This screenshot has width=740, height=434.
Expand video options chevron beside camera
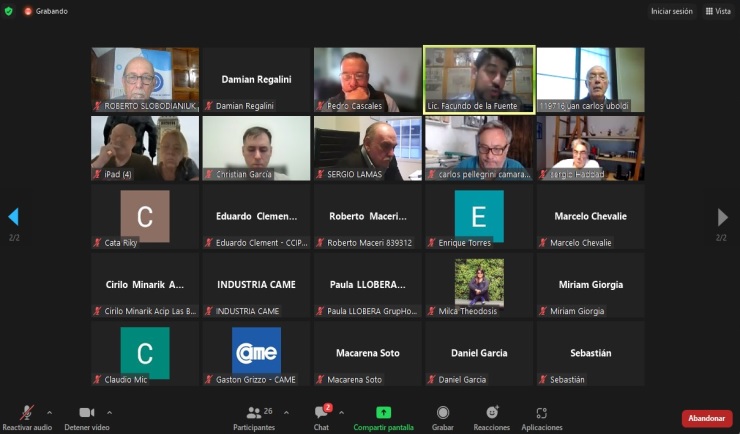tap(109, 413)
